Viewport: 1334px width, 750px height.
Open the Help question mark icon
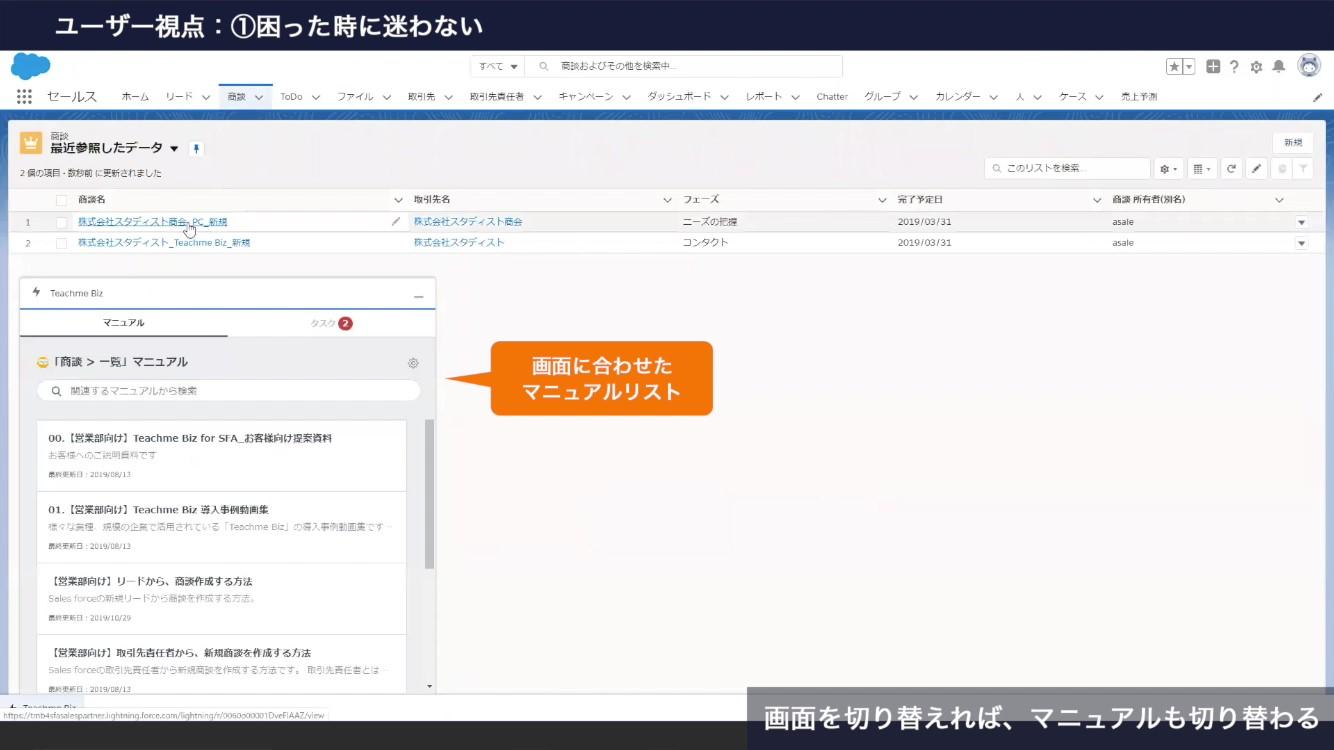1234,67
